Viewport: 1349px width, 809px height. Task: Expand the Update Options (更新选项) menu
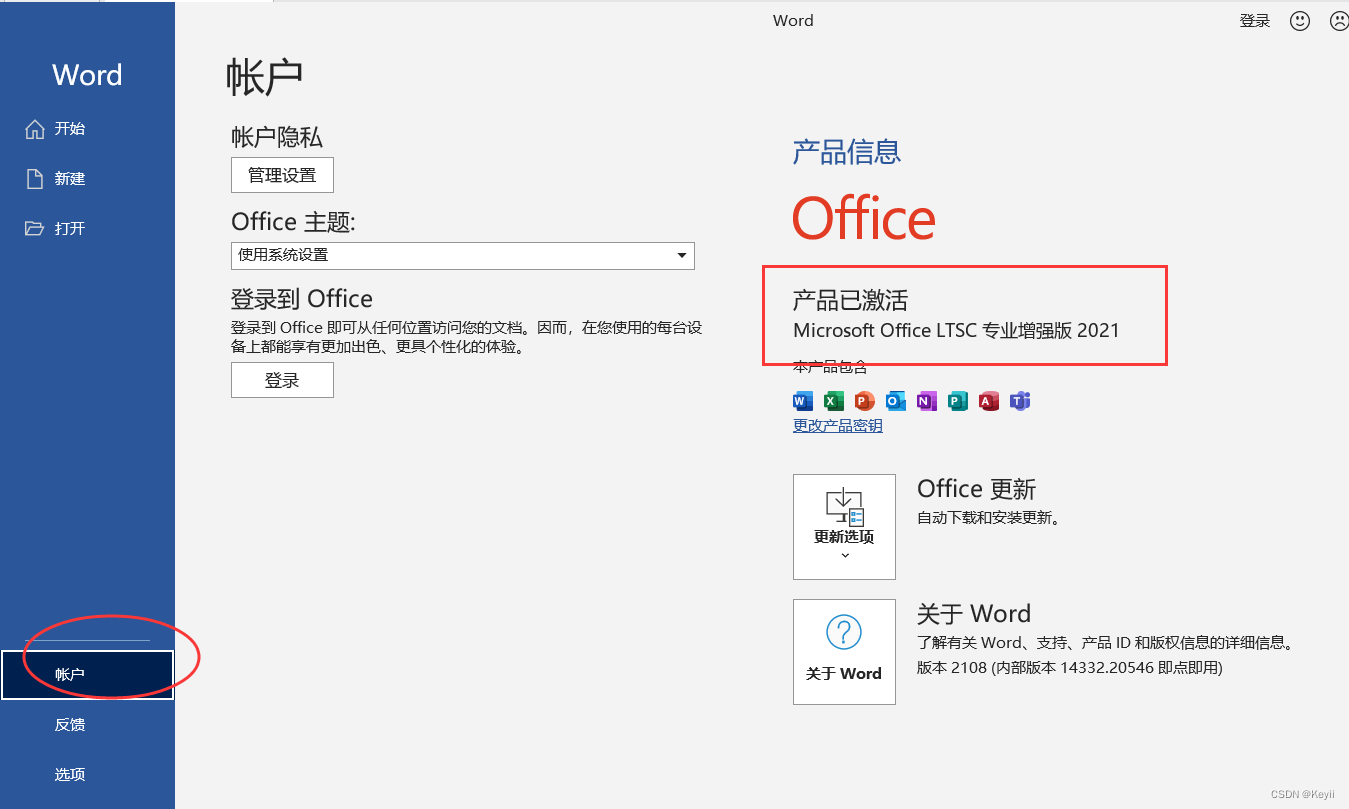coord(844,527)
